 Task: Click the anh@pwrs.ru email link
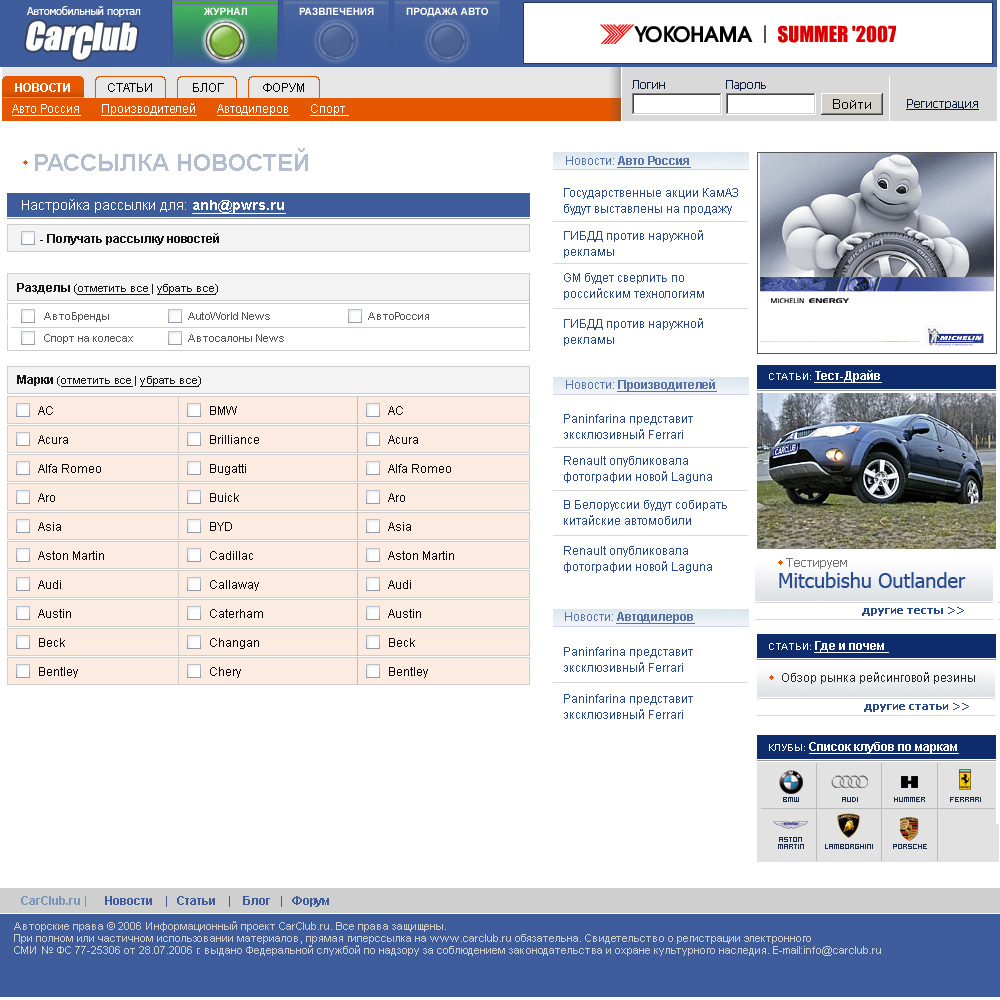(239, 205)
